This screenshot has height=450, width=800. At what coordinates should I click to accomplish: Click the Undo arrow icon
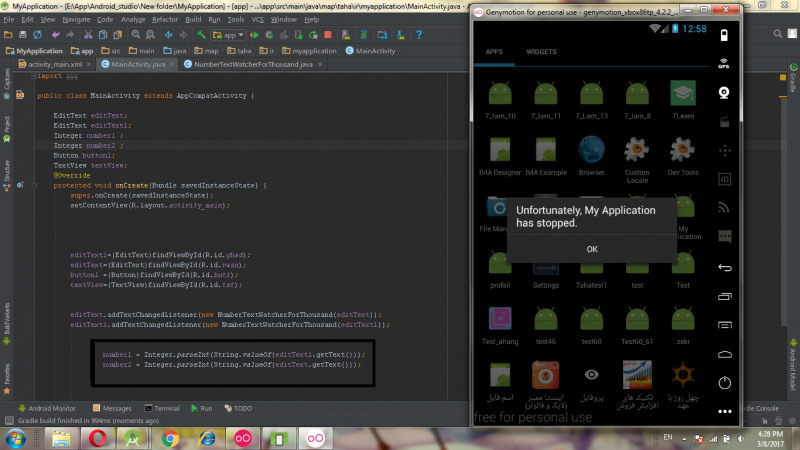click(x=56, y=35)
